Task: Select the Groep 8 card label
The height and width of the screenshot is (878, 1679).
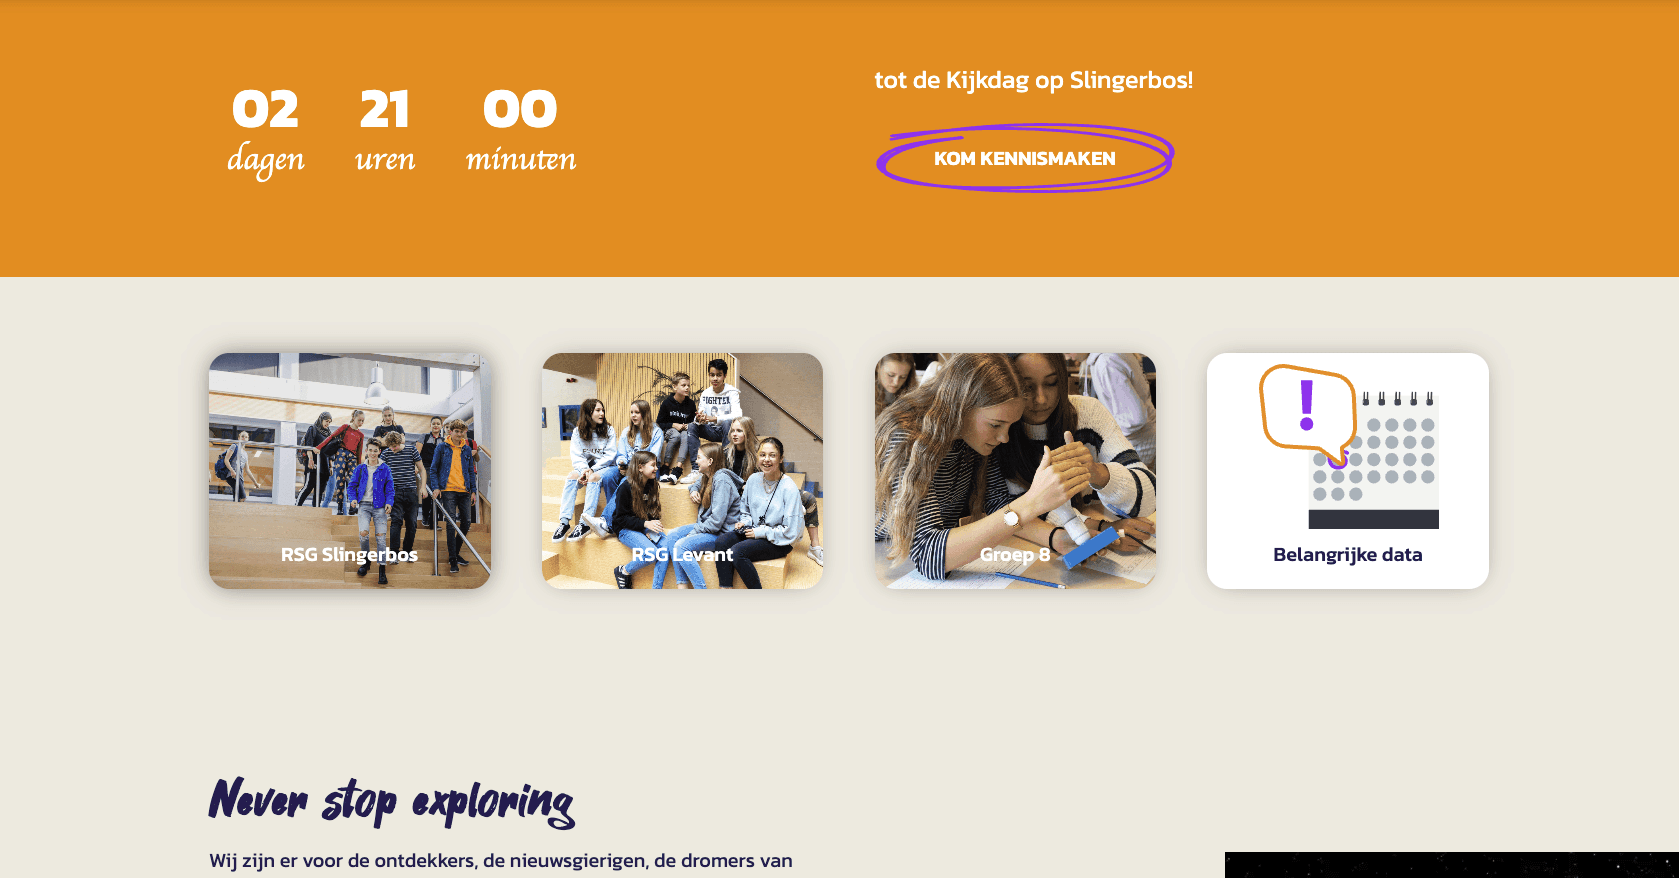Action: click(1015, 554)
